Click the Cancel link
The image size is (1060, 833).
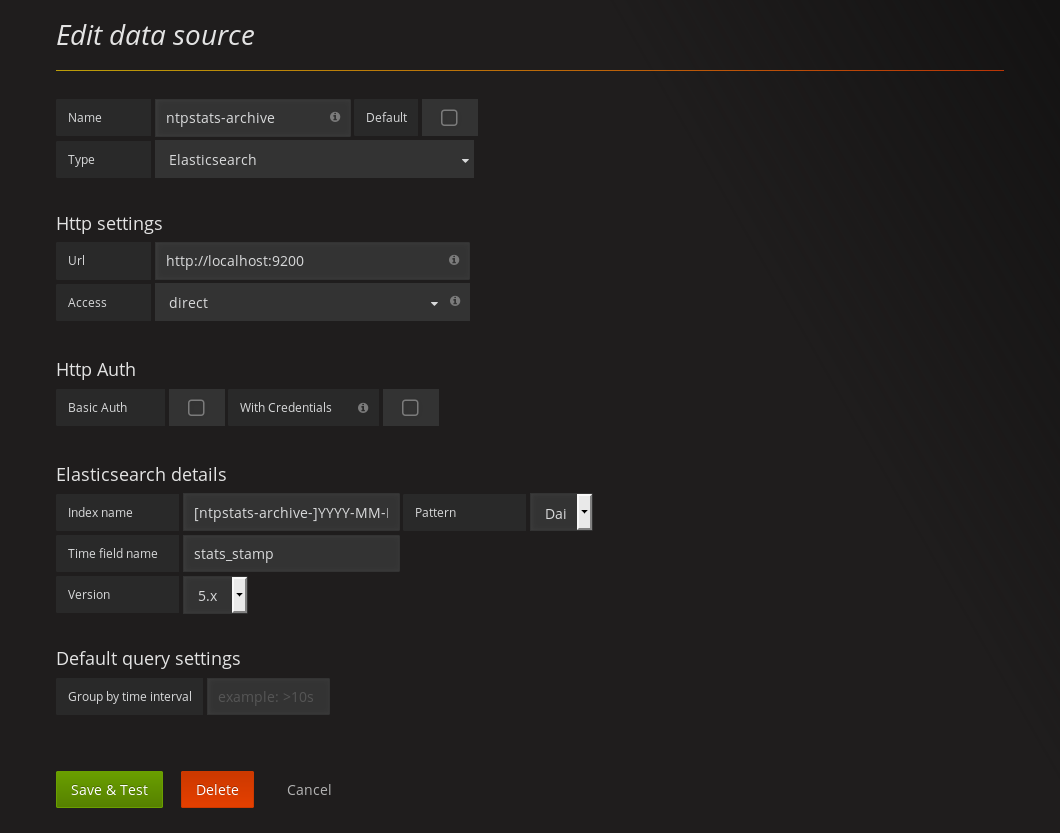tap(309, 790)
